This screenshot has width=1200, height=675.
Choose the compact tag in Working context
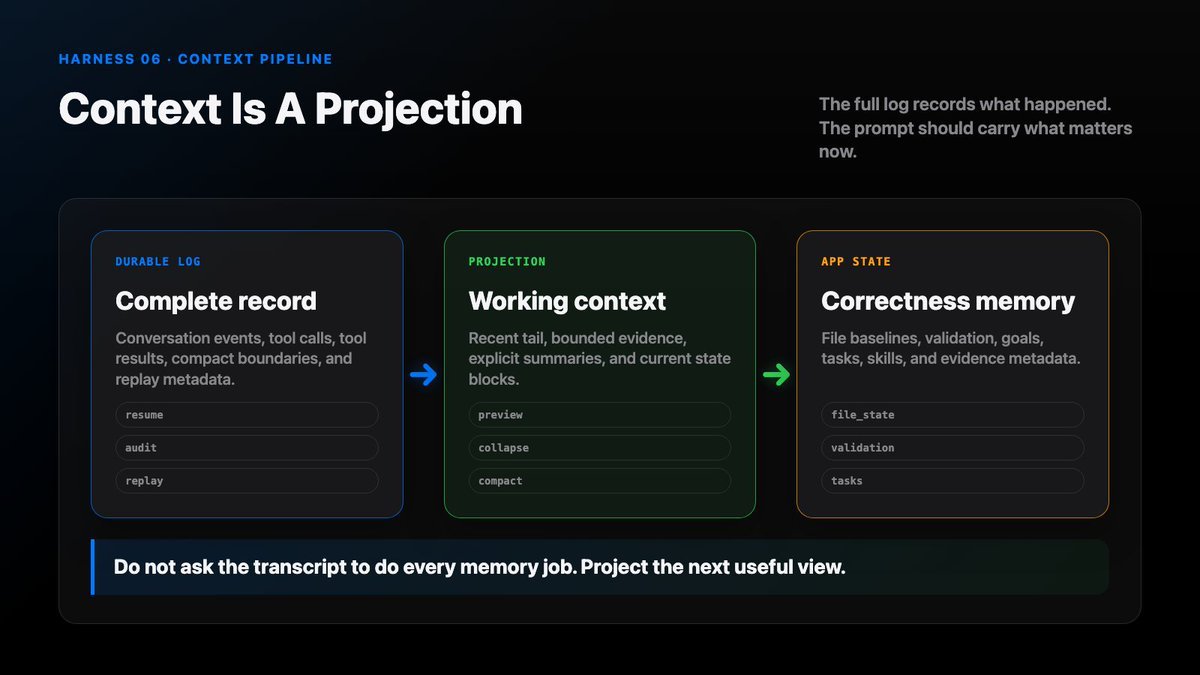click(x=600, y=481)
